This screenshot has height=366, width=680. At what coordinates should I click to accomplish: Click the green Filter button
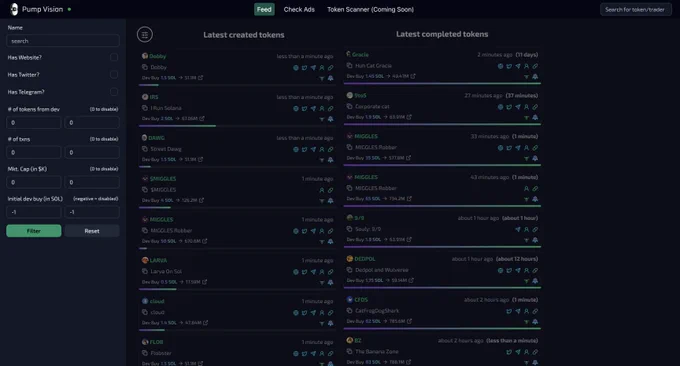click(x=34, y=231)
